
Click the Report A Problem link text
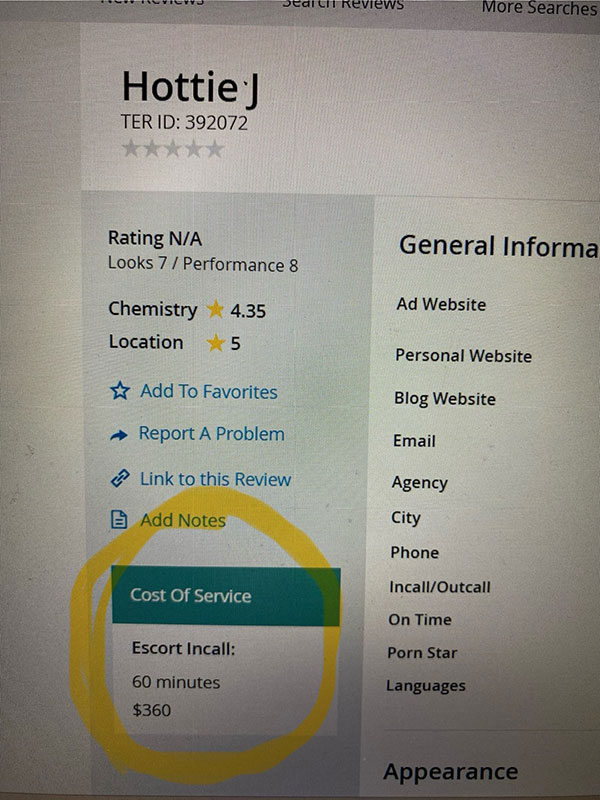pyautogui.click(x=211, y=434)
